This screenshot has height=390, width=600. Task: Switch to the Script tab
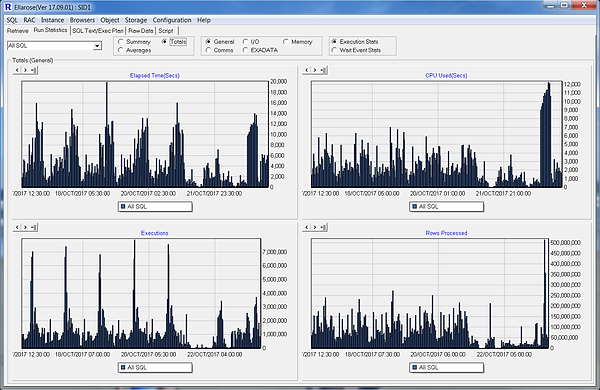coord(166,31)
